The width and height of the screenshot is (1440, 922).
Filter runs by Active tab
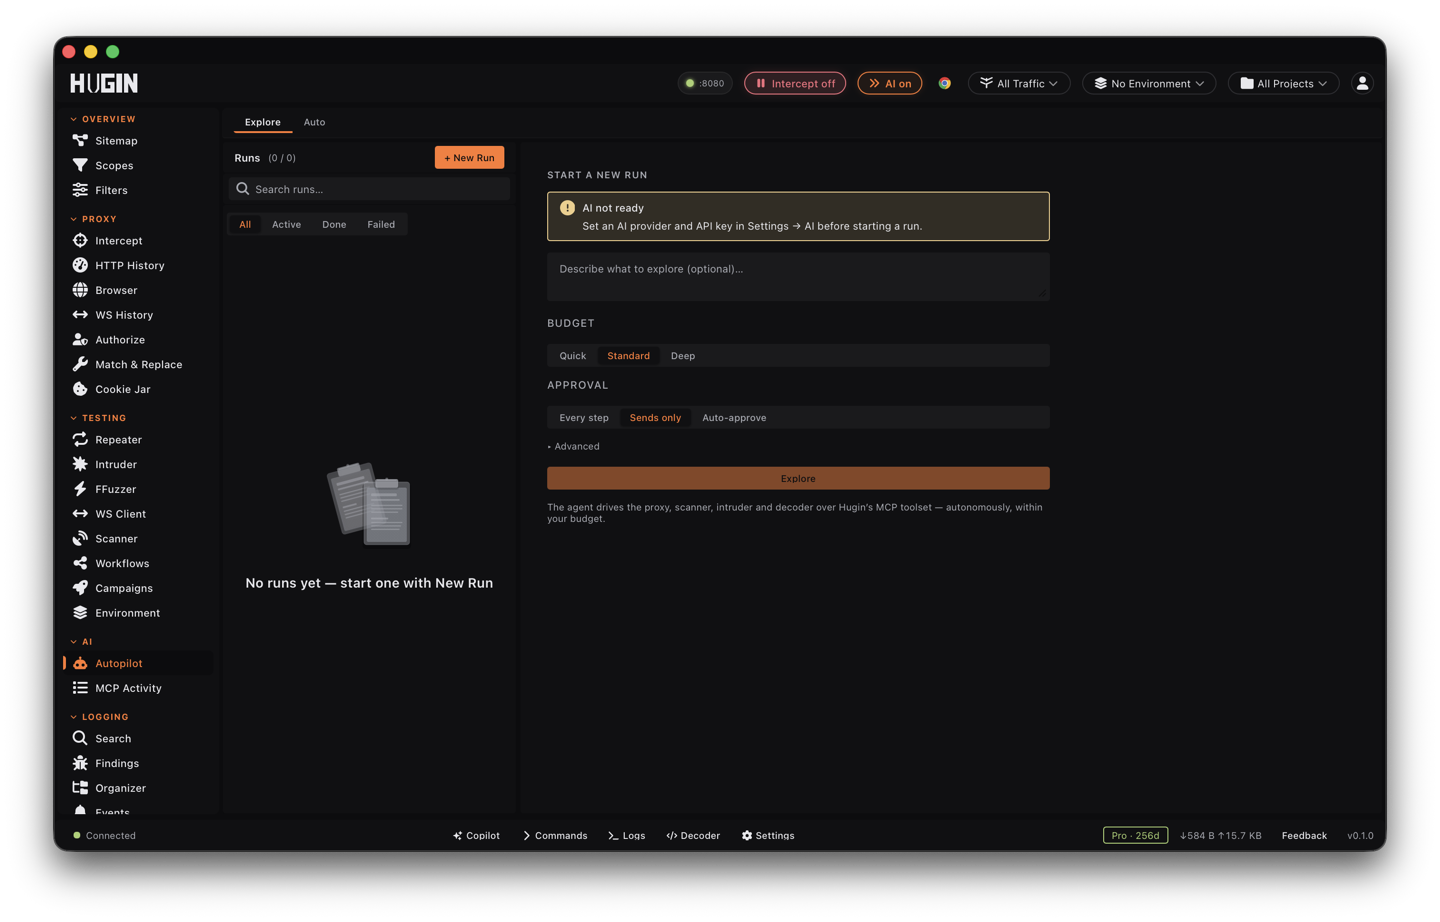(286, 224)
